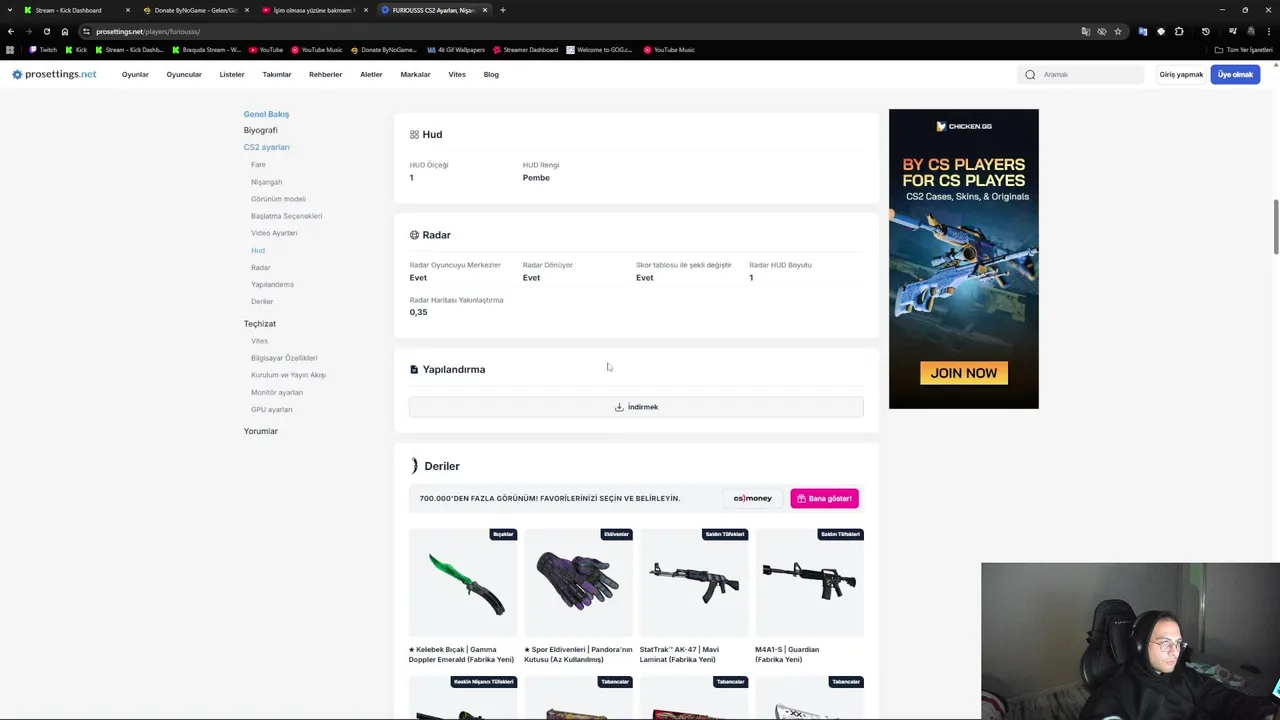The image size is (1280, 720).
Task: Open the Oyunlar menu
Action: (x=135, y=75)
